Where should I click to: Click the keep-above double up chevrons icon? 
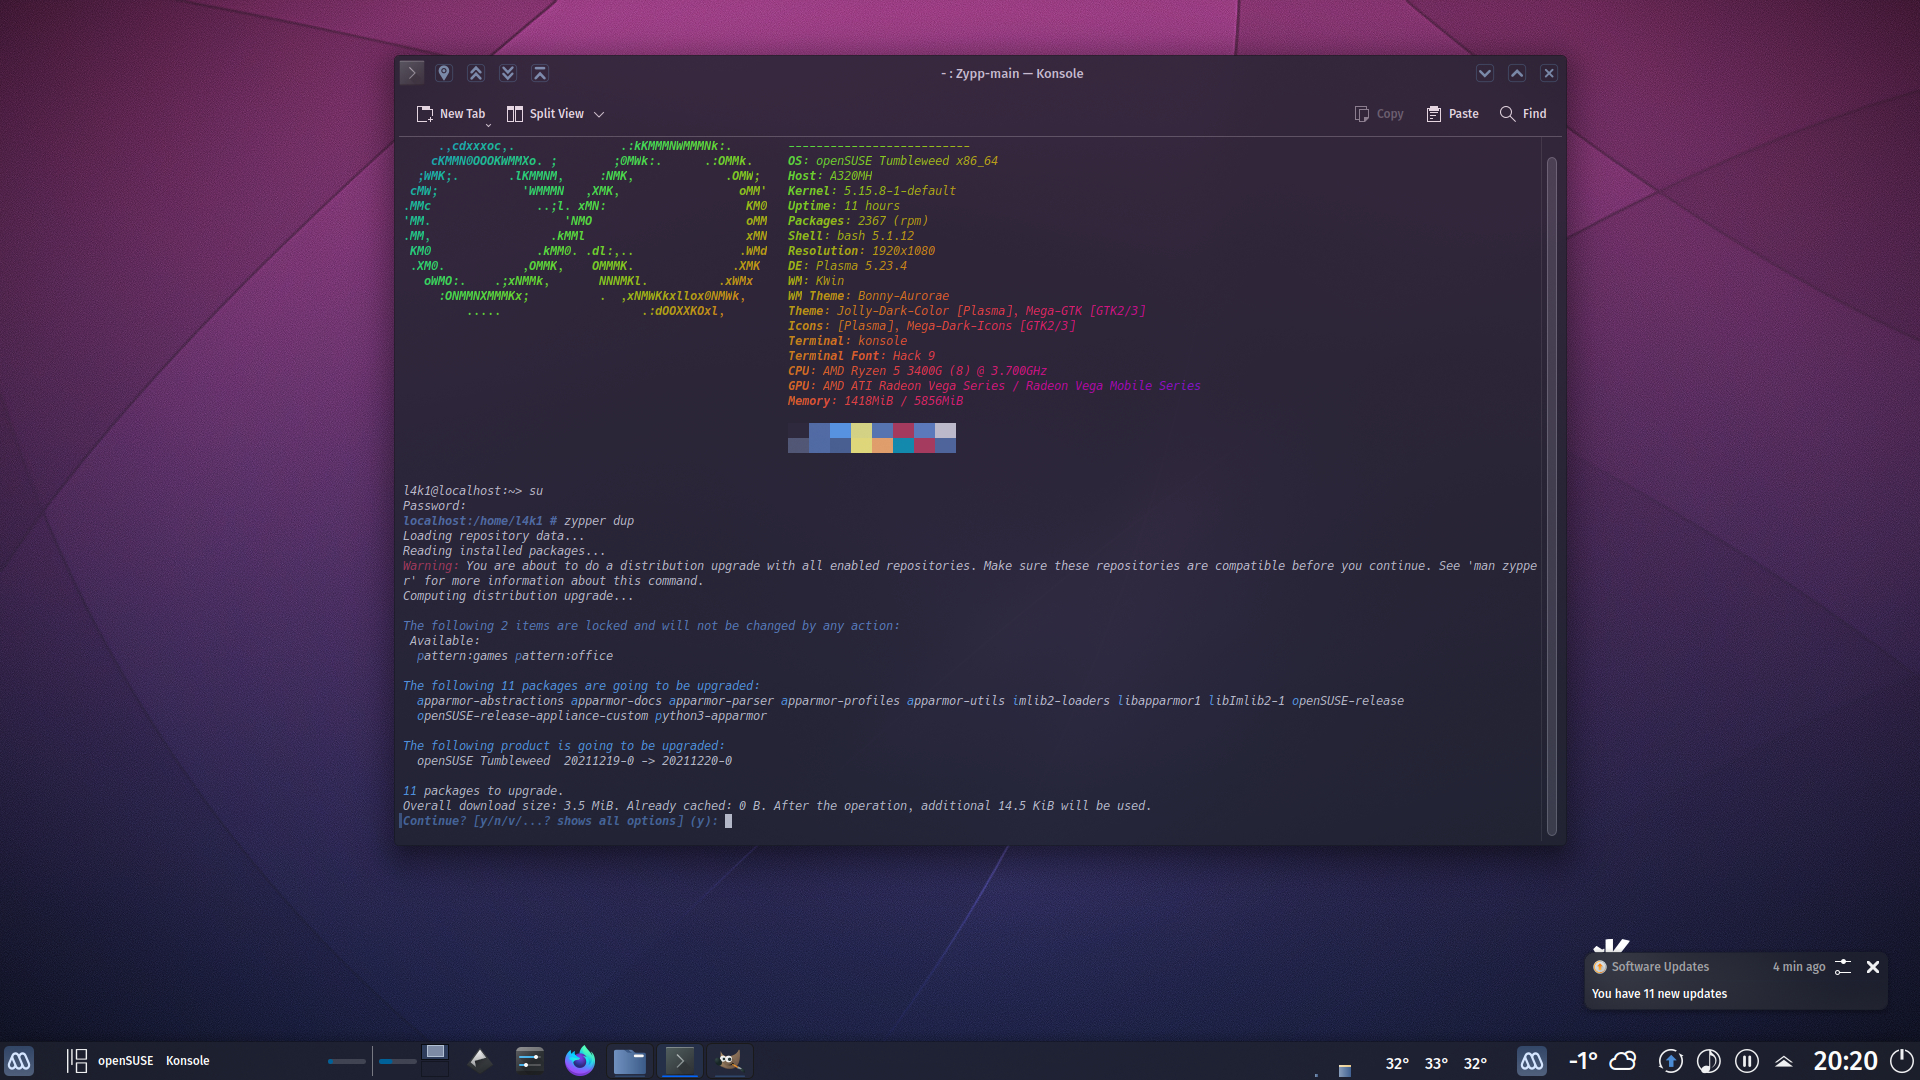pos(476,73)
